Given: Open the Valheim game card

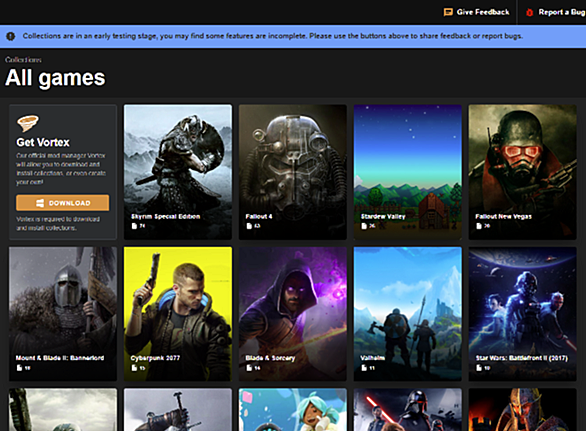Looking at the screenshot, I should pos(408,314).
